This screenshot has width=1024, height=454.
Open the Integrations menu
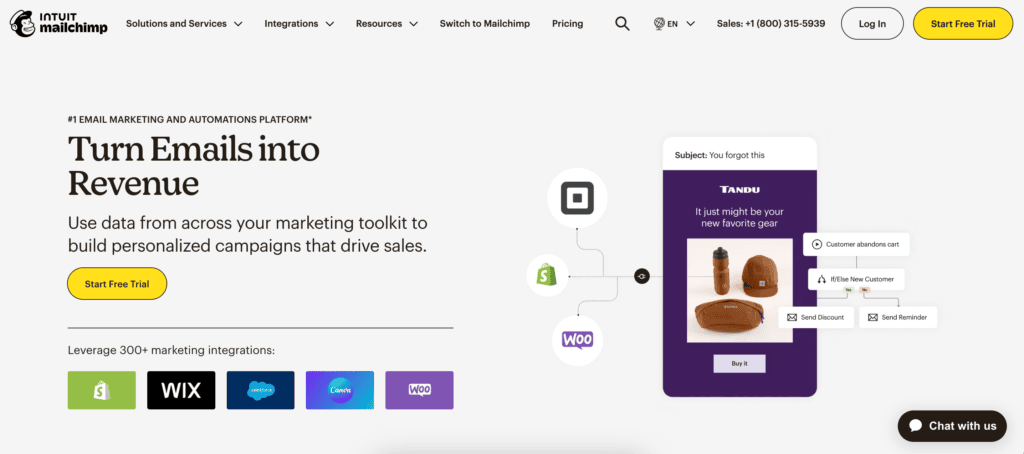[x=299, y=24]
